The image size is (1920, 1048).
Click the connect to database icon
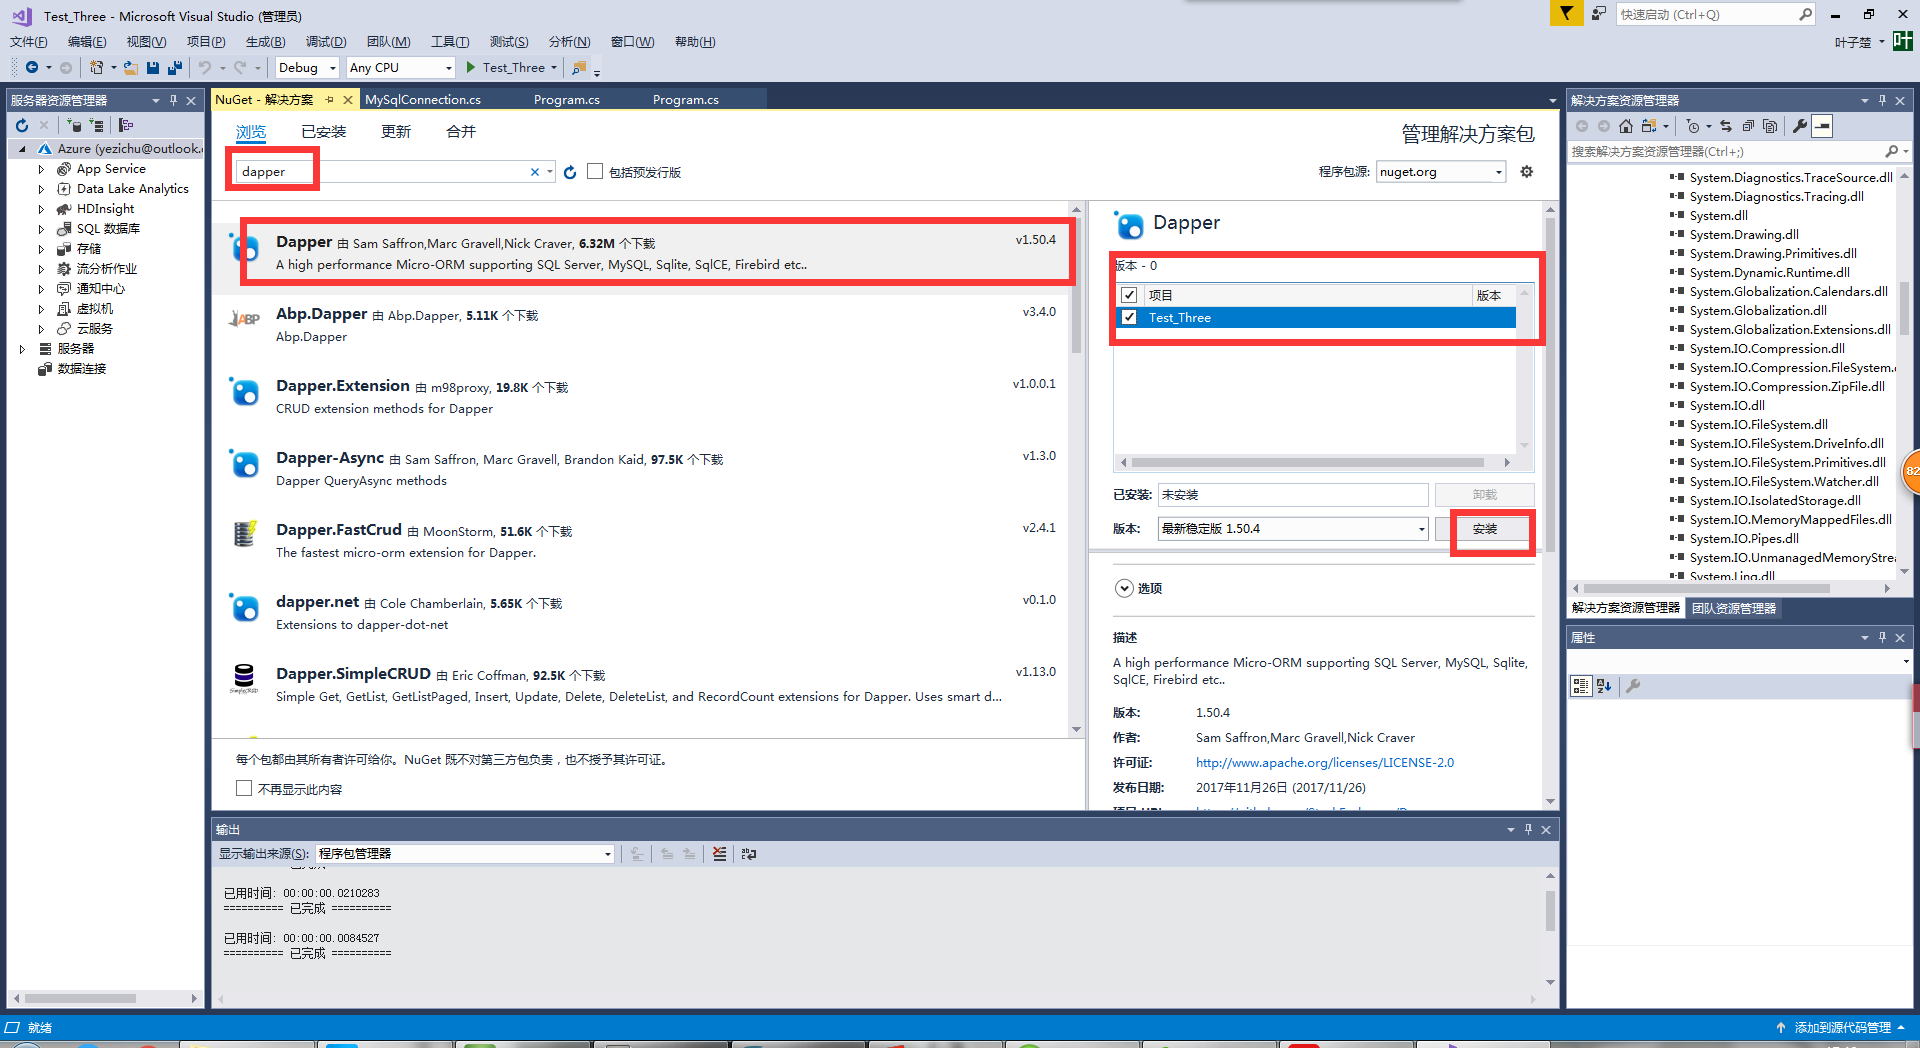point(75,125)
